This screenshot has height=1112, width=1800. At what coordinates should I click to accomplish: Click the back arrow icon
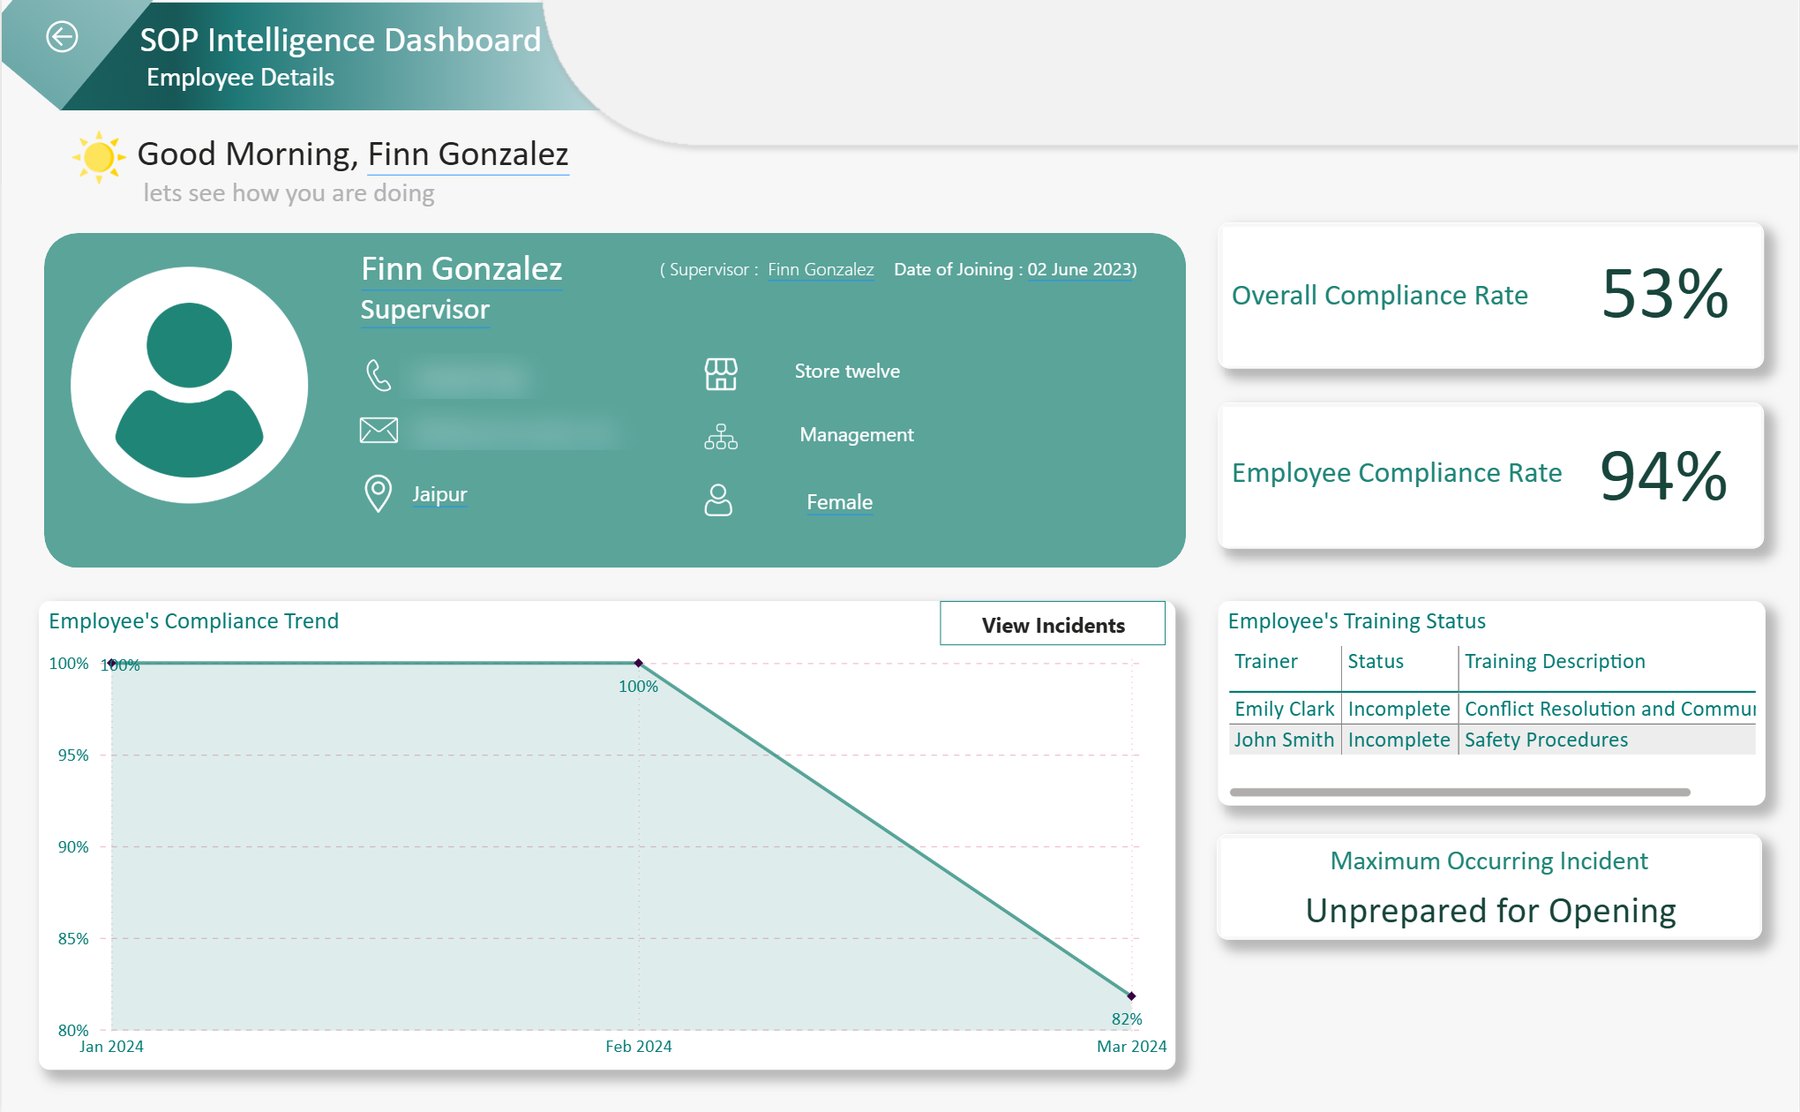[x=62, y=37]
